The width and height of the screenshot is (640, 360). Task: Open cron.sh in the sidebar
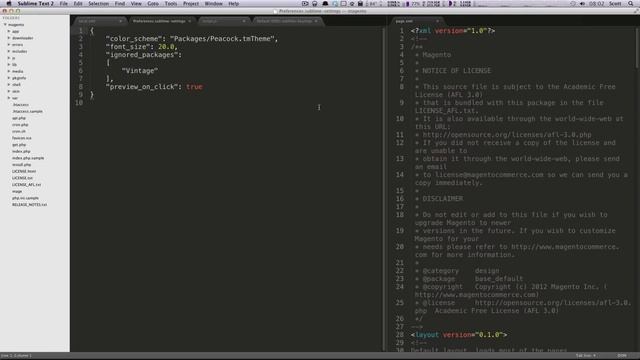tap(19, 131)
